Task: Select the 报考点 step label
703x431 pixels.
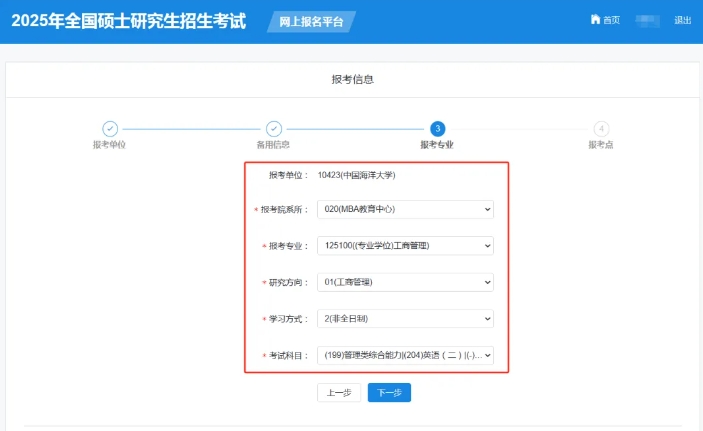Action: click(601, 145)
